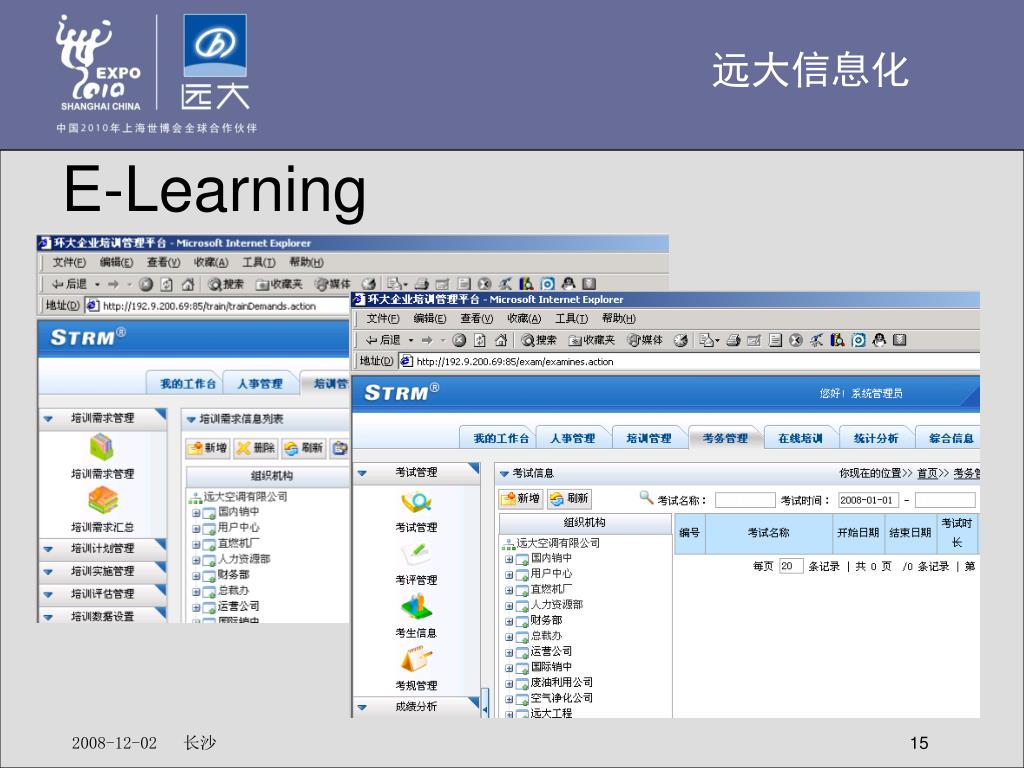Screen dimensions: 1024x768
Task: Click 刷新 button in back training window
Action: click(x=304, y=448)
